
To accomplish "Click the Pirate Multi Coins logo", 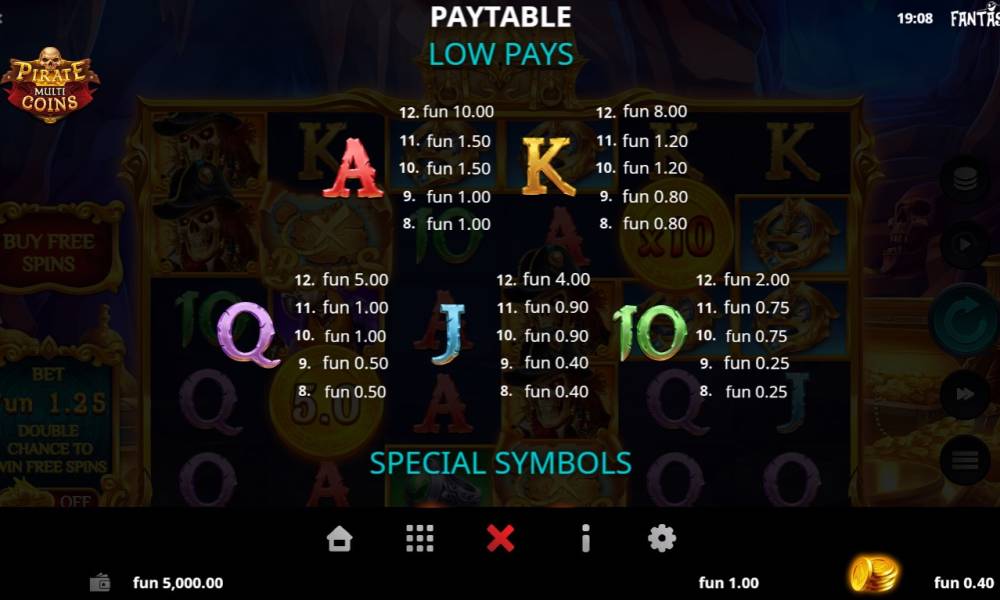I will pyautogui.click(x=50, y=84).
